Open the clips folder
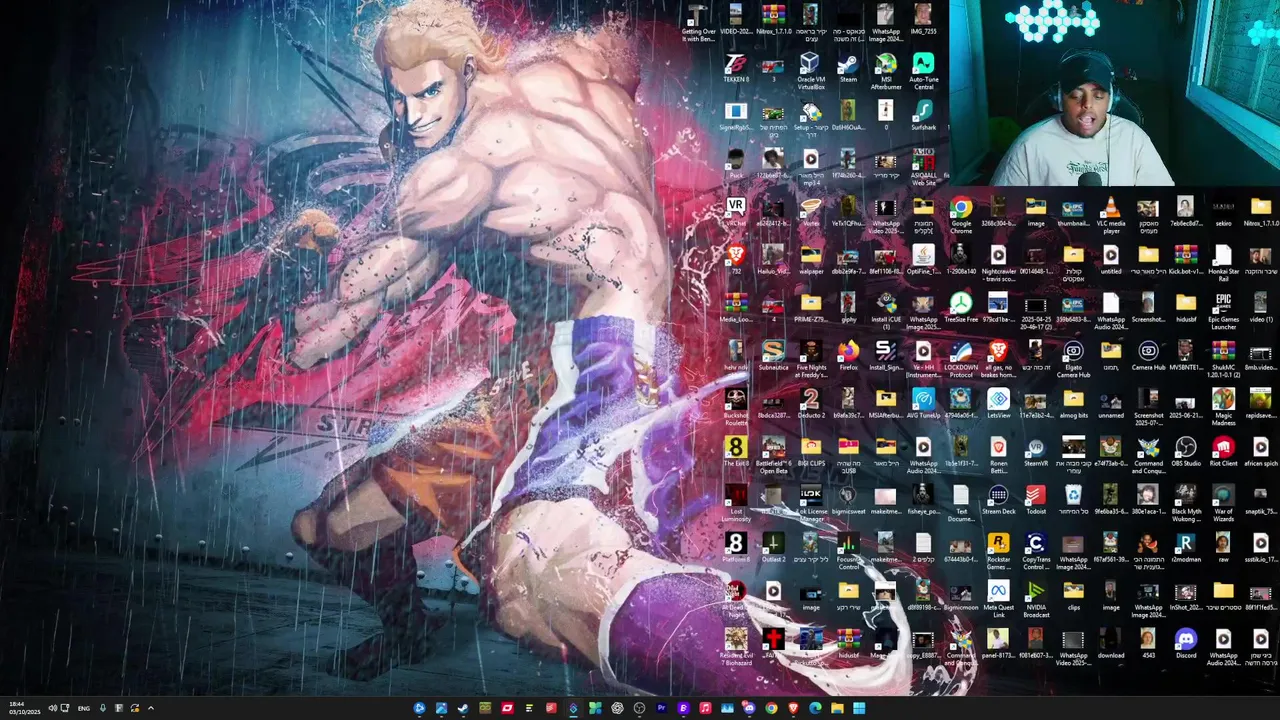Screen dimensions: 1280x720 (1073, 596)
